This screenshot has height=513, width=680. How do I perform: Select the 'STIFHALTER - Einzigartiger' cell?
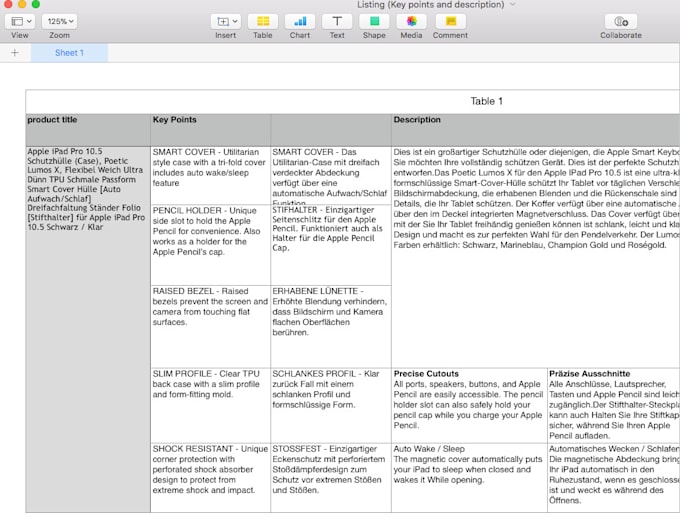(331, 245)
